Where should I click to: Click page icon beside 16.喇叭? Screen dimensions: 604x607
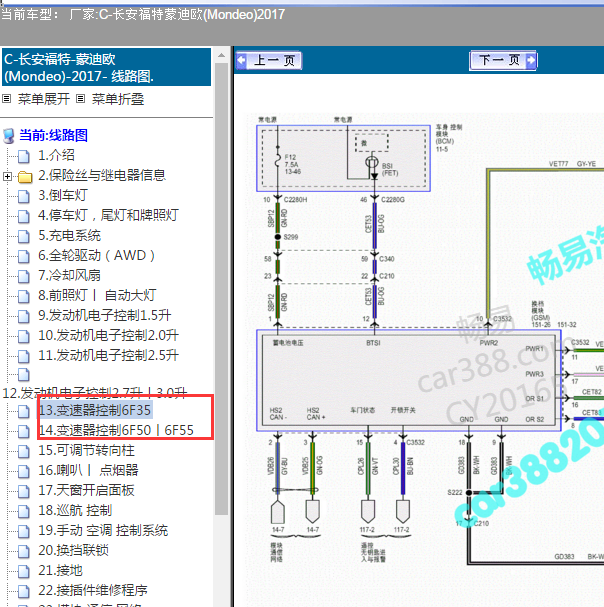pyautogui.click(x=24, y=472)
